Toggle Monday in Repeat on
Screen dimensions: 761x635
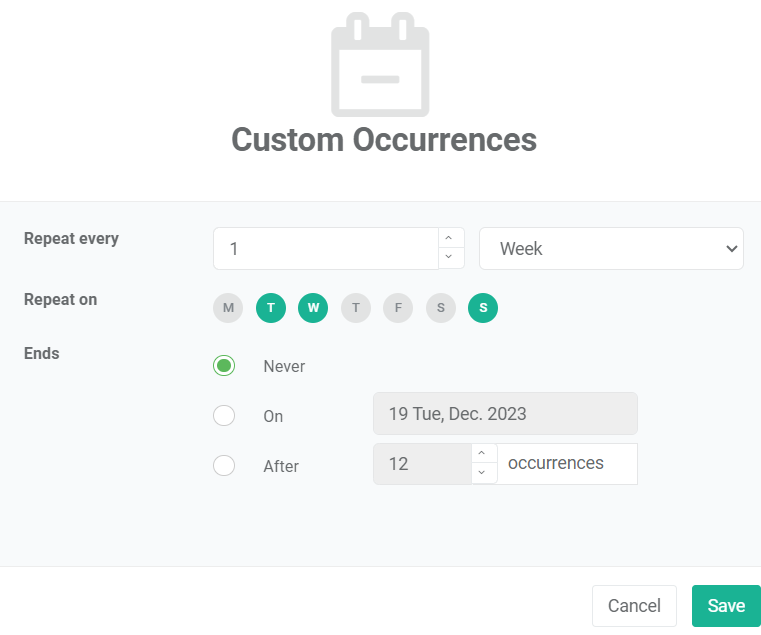click(x=228, y=308)
